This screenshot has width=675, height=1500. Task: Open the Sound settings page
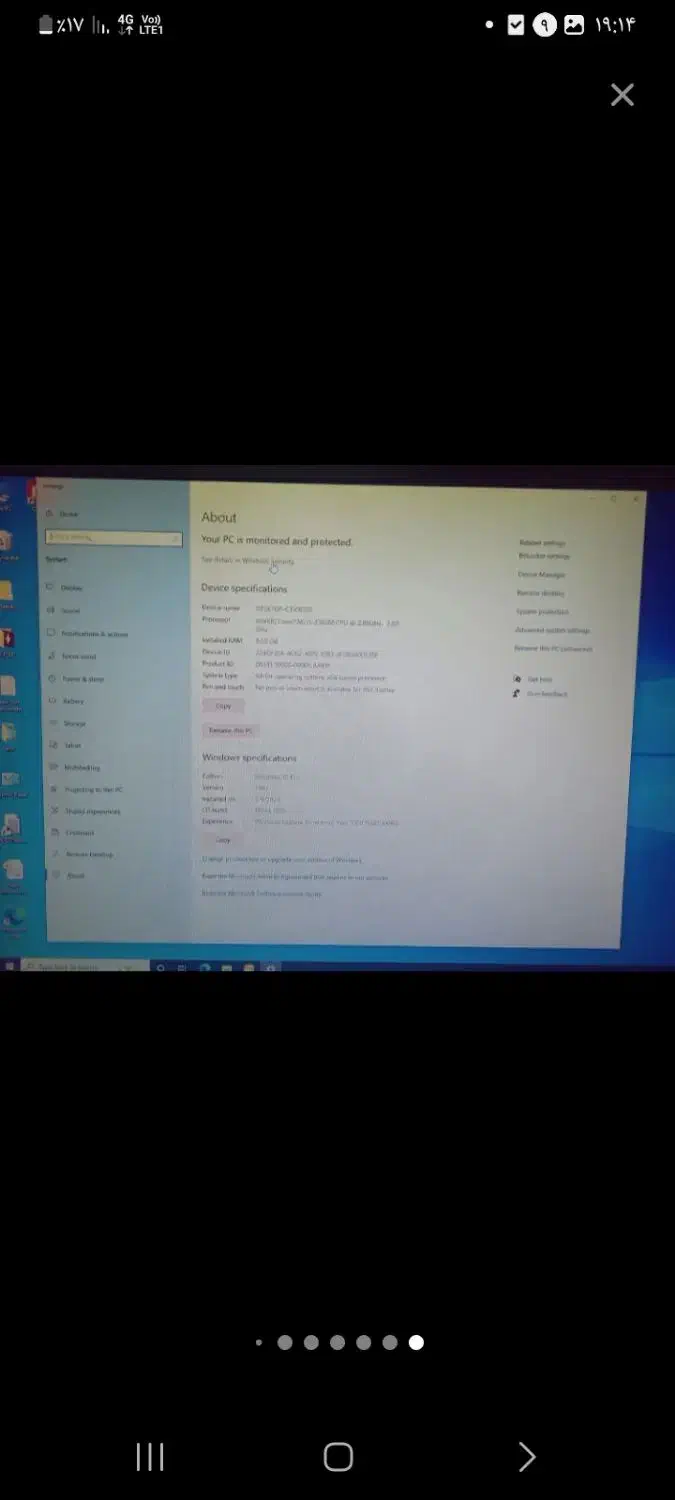tap(65, 611)
